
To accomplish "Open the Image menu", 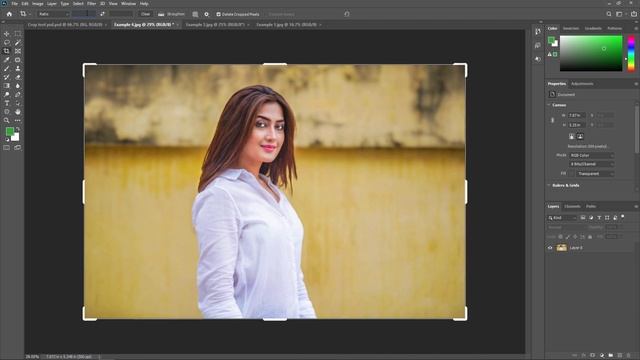I will (x=38, y=4).
